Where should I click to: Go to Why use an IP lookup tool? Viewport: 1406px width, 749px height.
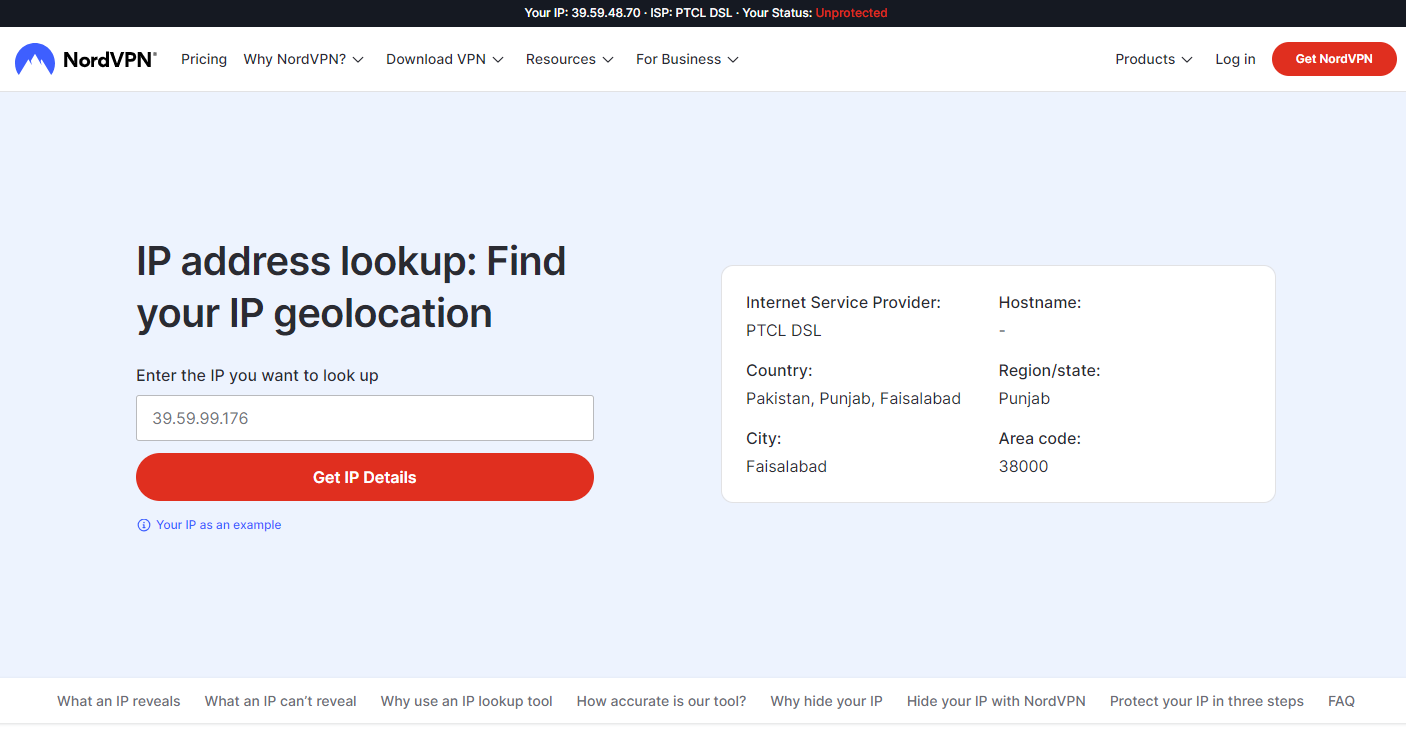[x=467, y=701]
